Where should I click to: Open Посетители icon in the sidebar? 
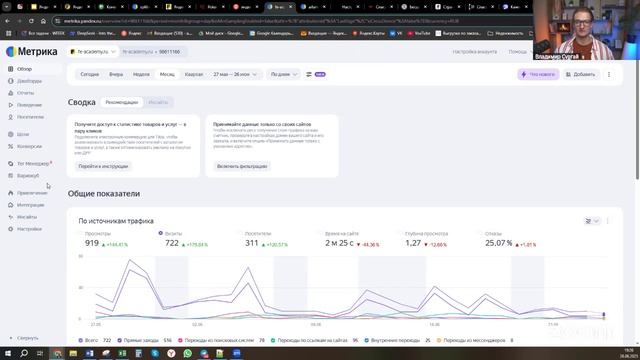(x=11, y=117)
